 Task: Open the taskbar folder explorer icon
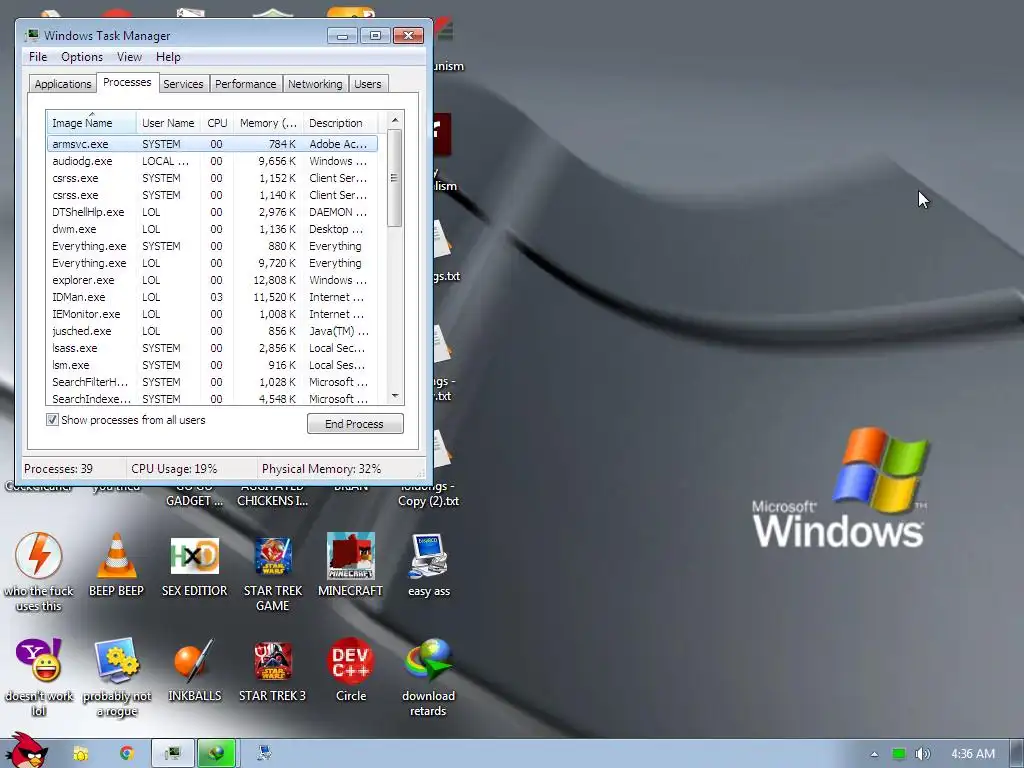point(80,754)
